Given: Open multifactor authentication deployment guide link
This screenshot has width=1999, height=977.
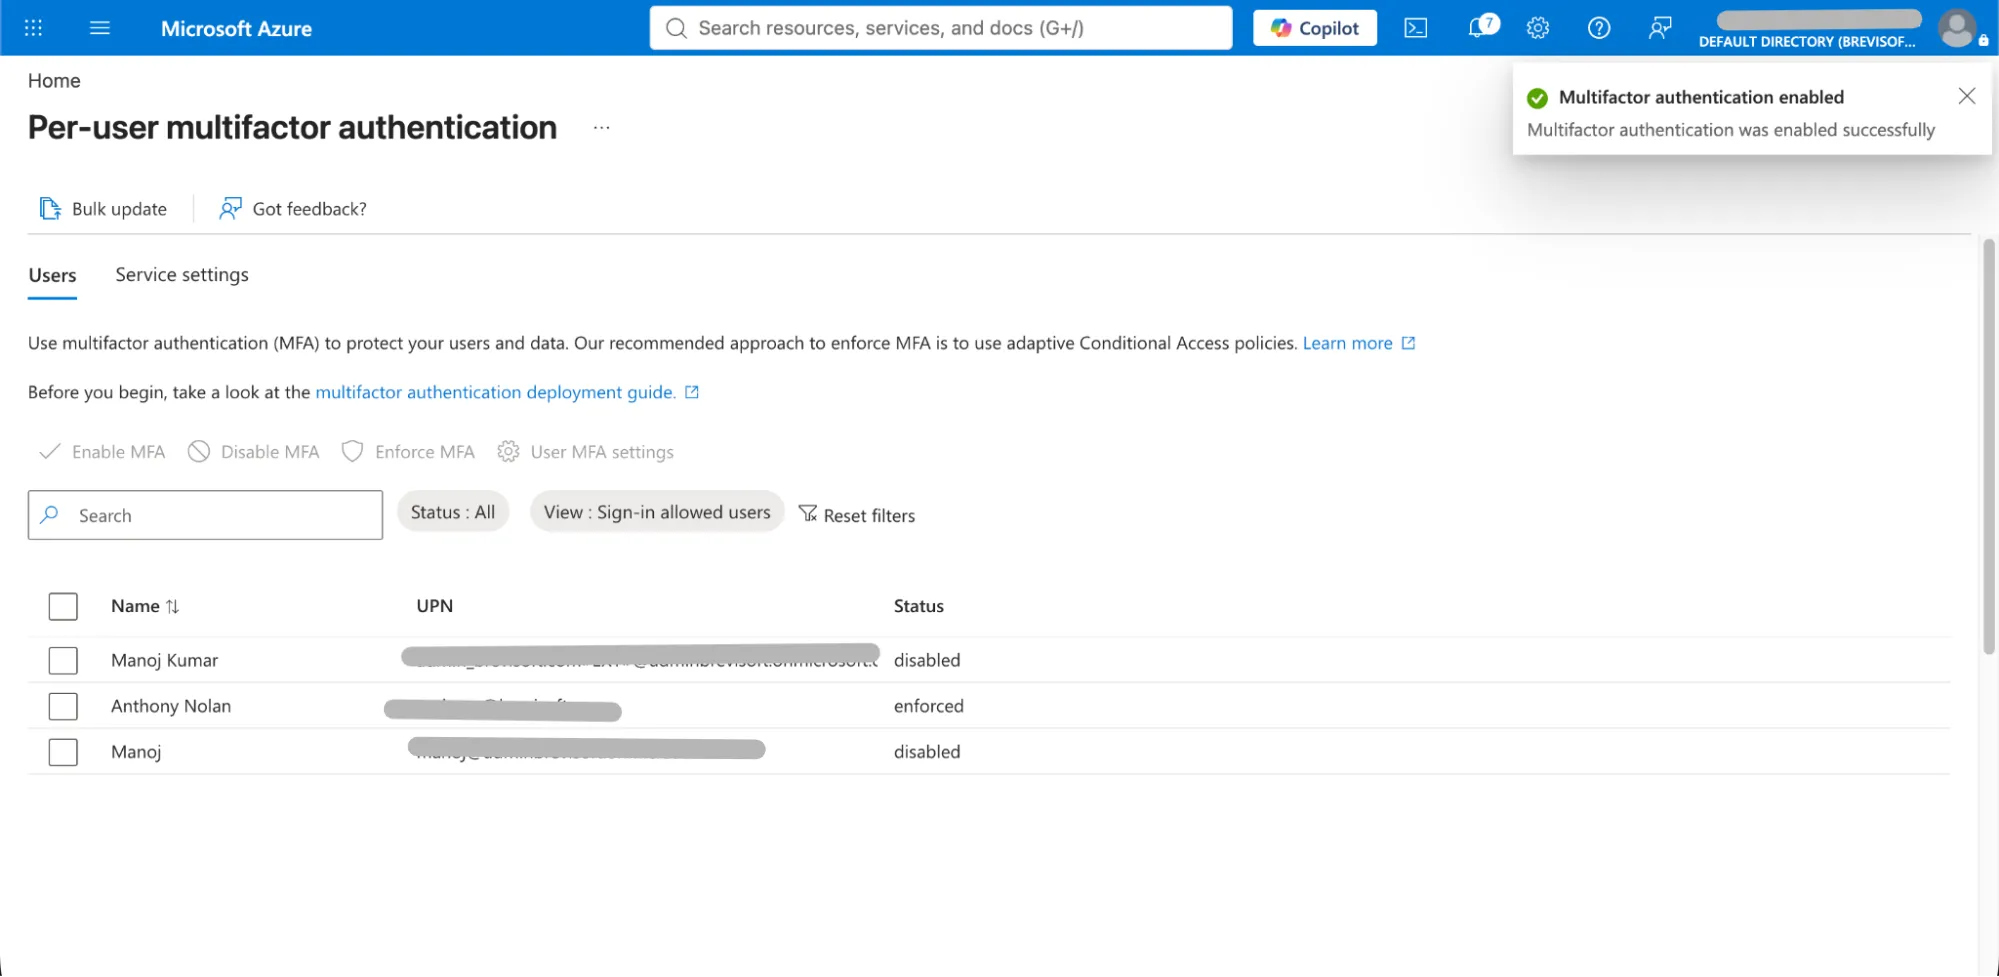Looking at the screenshot, I should [x=507, y=392].
